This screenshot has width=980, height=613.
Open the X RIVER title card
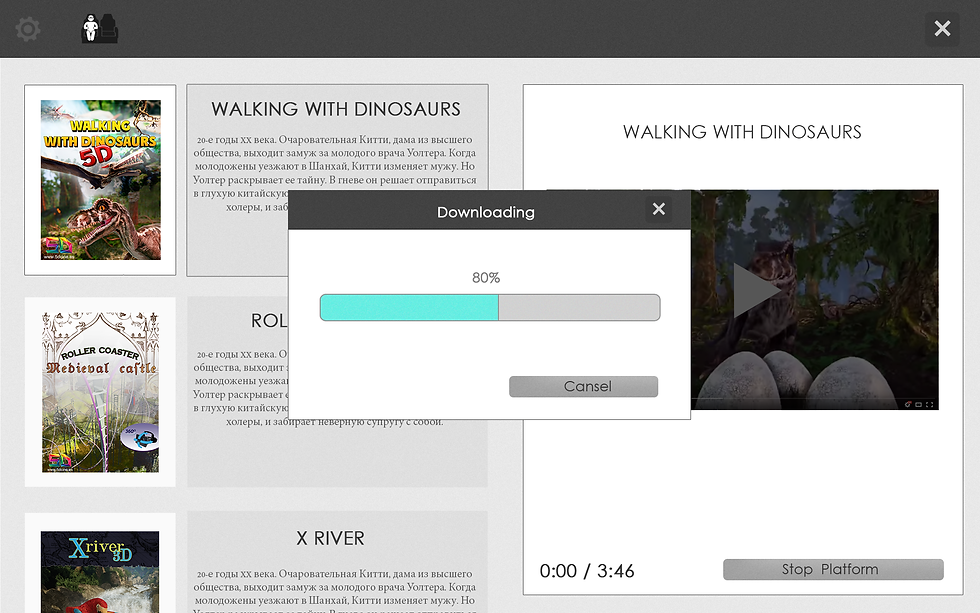coord(338,562)
